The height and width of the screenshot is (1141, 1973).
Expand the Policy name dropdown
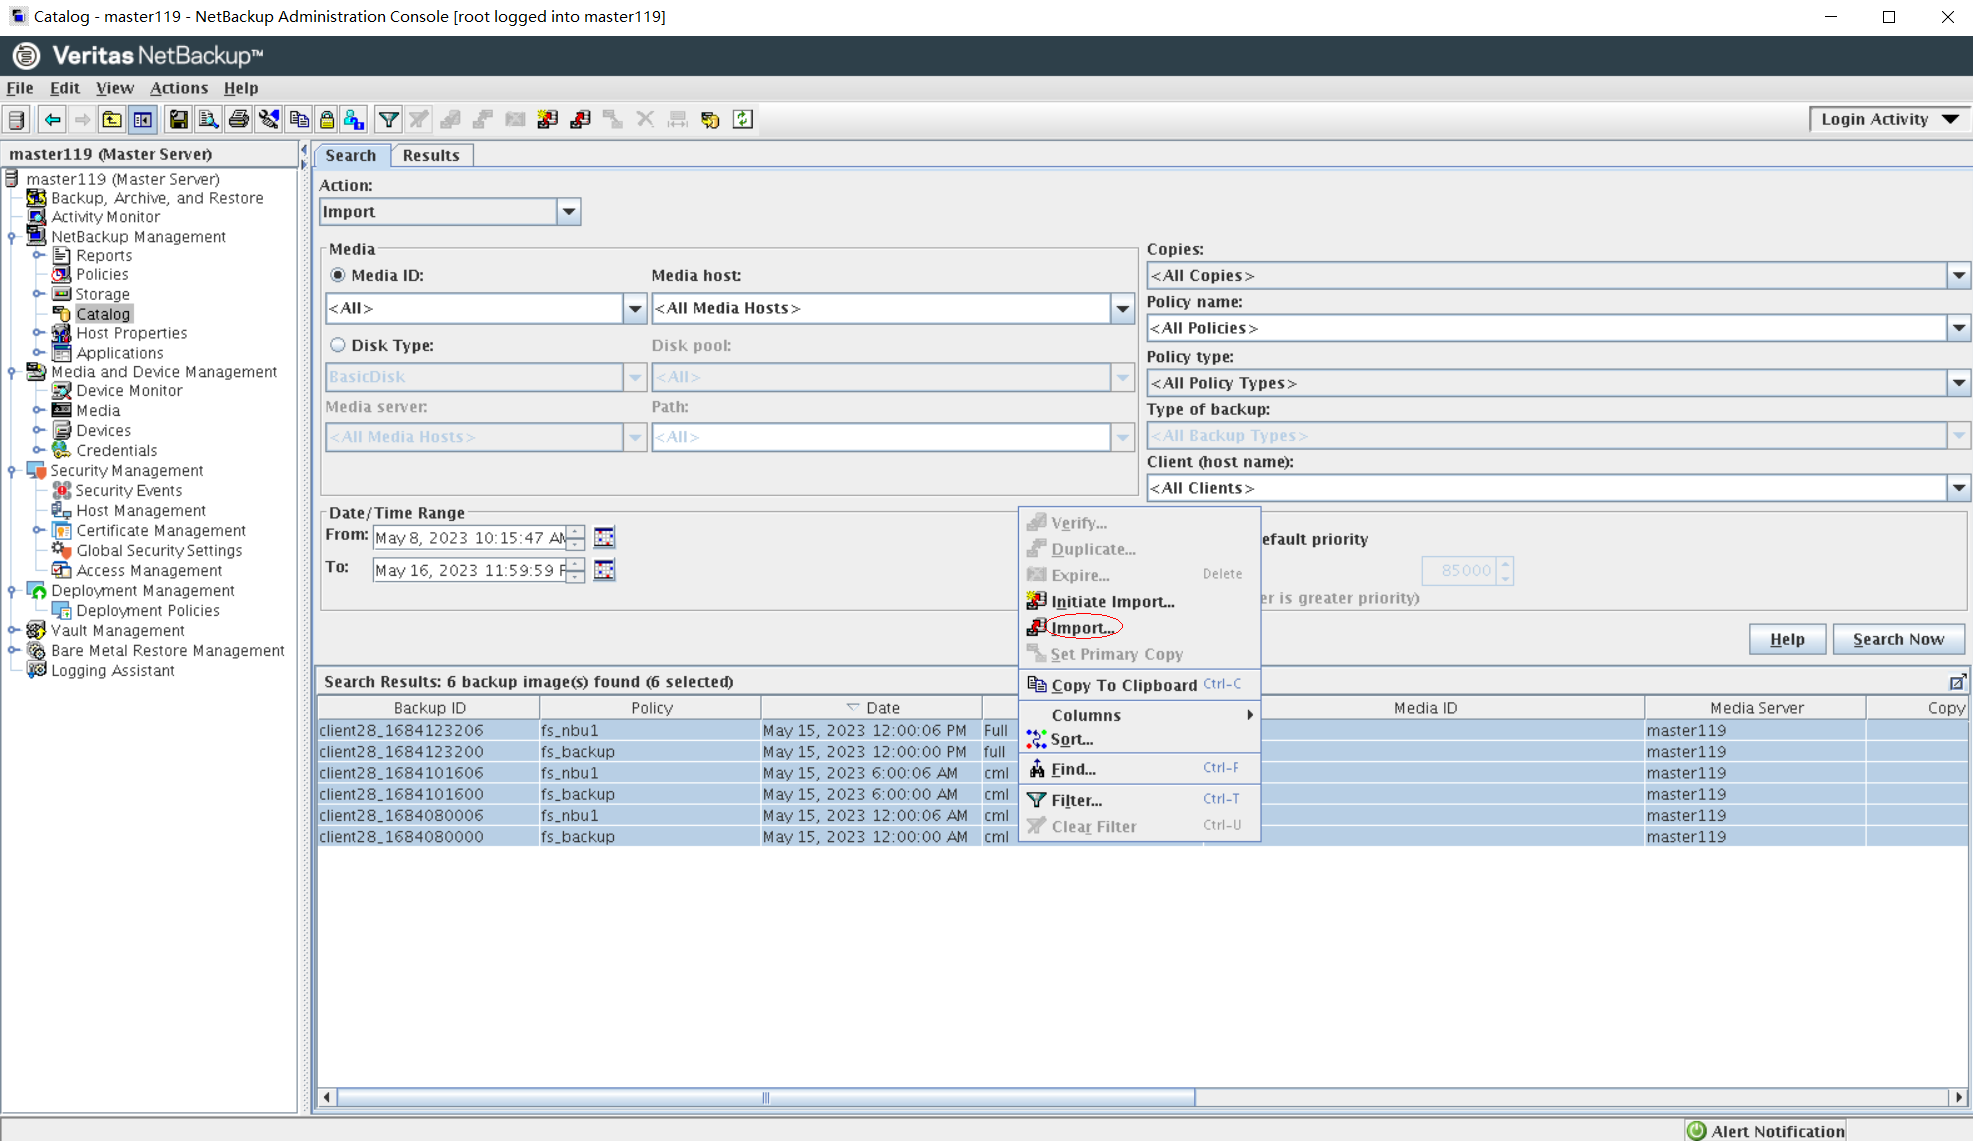point(1958,328)
